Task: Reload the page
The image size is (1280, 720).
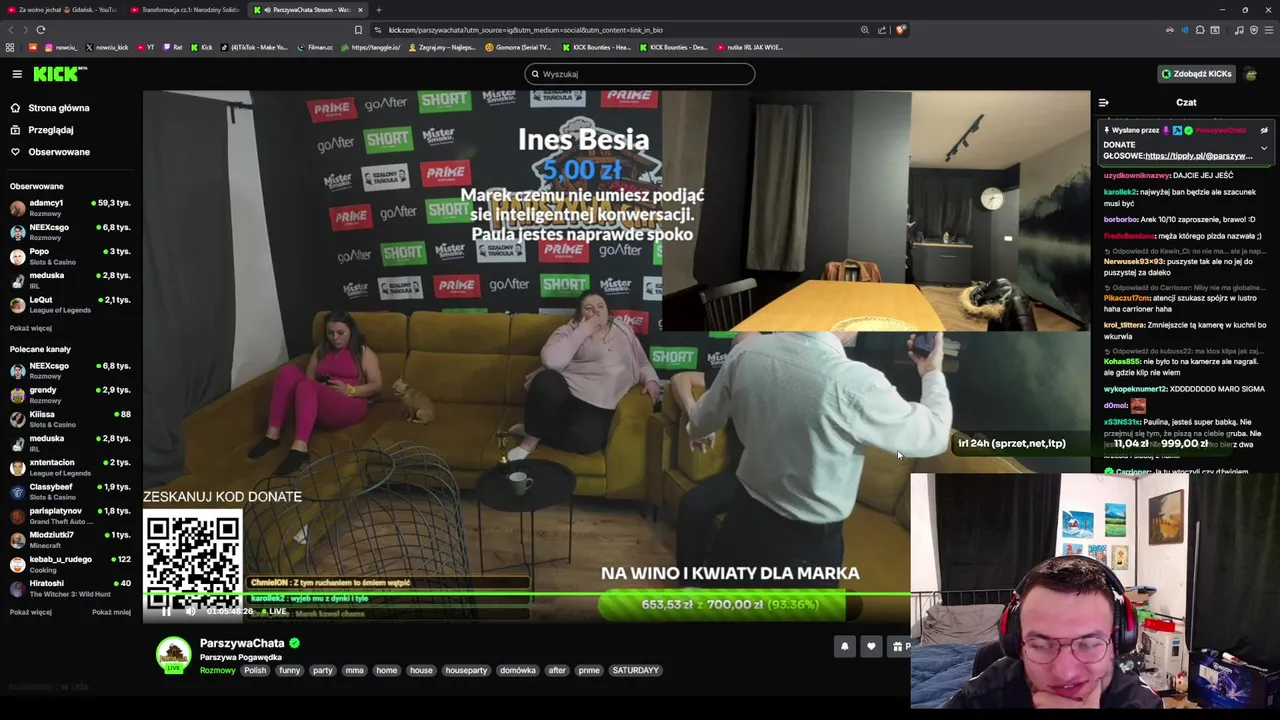Action: (x=41, y=30)
